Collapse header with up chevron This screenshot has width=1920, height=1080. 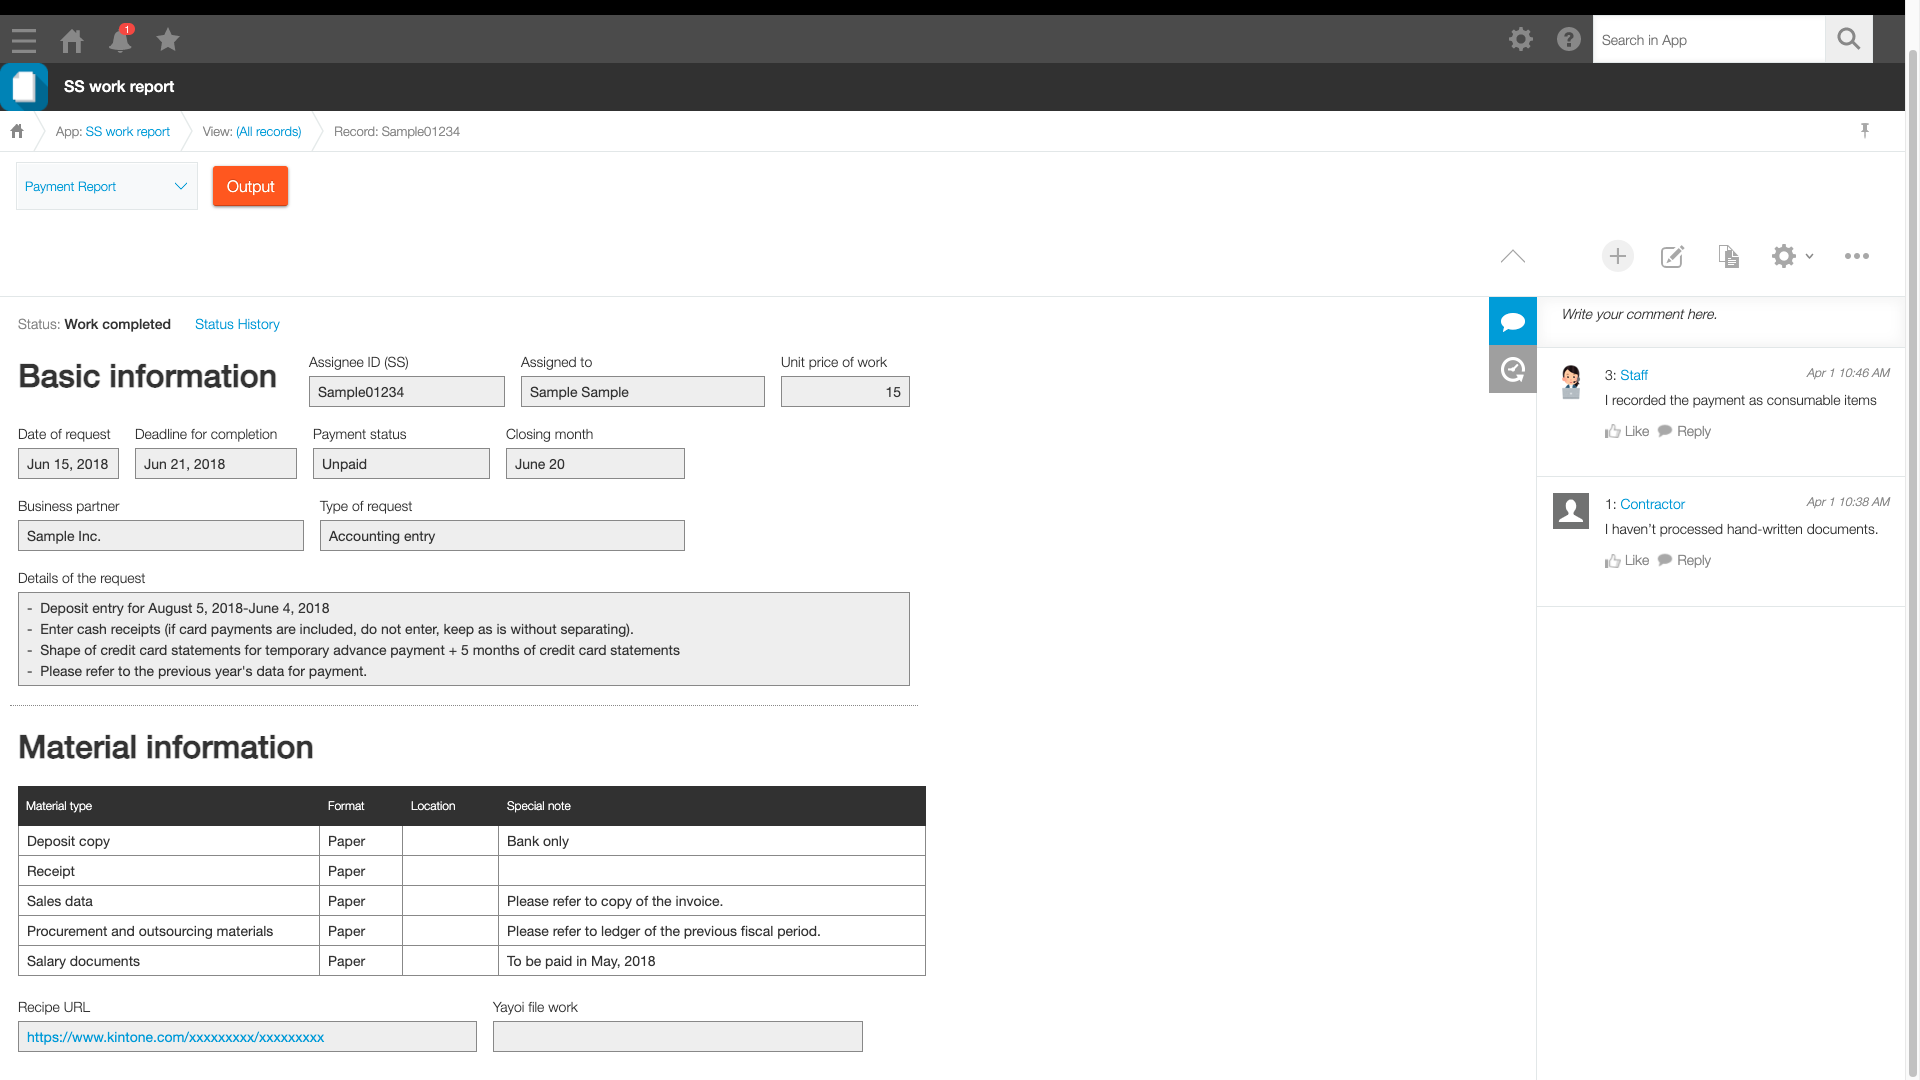click(x=1512, y=257)
